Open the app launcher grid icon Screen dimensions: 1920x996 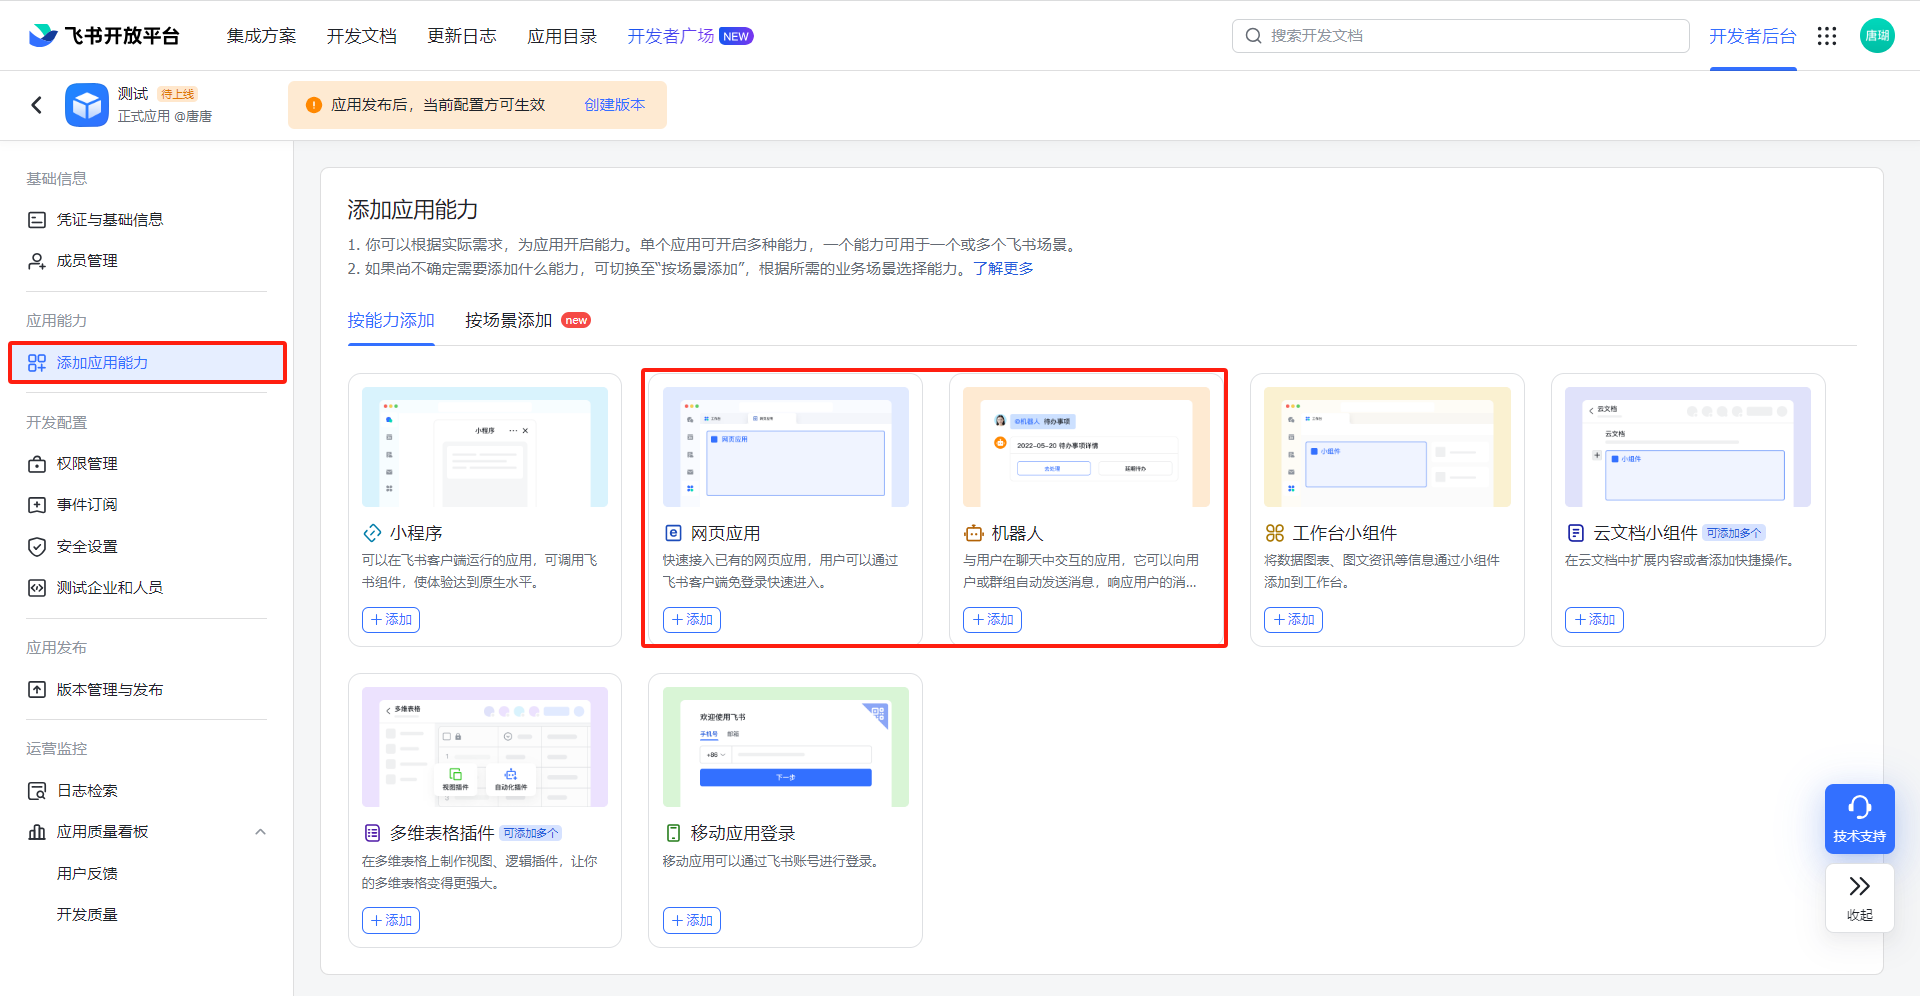(x=1827, y=36)
